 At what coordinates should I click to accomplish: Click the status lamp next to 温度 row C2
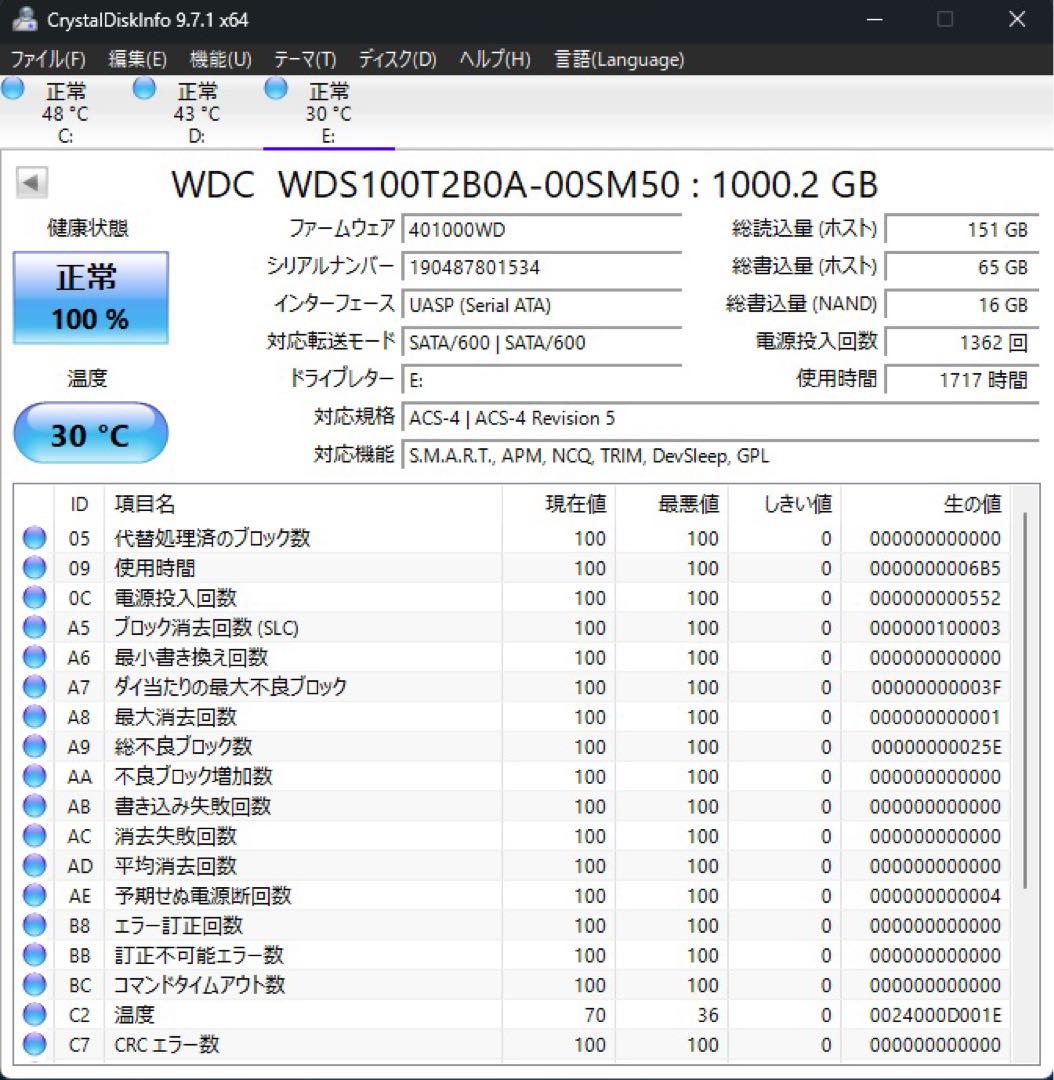[33, 1015]
